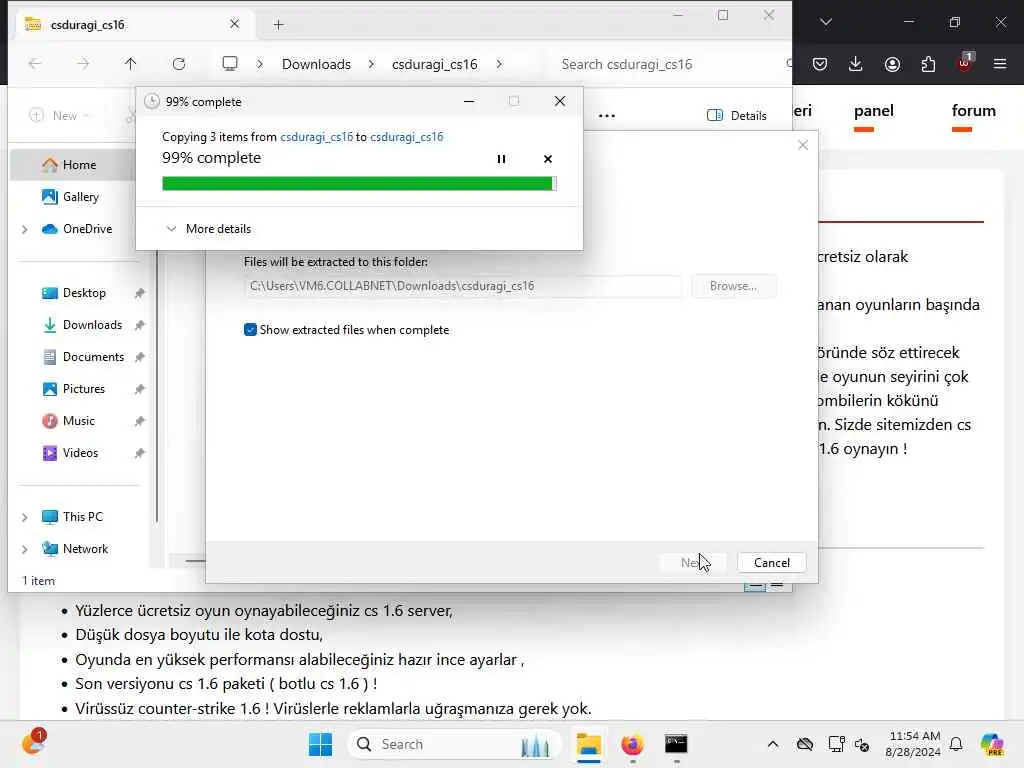Go up one folder level
This screenshot has width=1024, height=768.
tap(131, 63)
